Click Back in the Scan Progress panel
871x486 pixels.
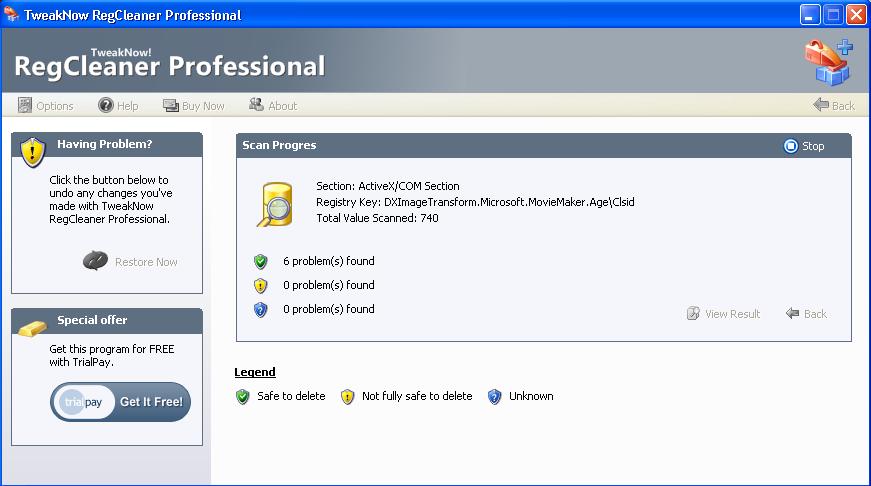(807, 314)
